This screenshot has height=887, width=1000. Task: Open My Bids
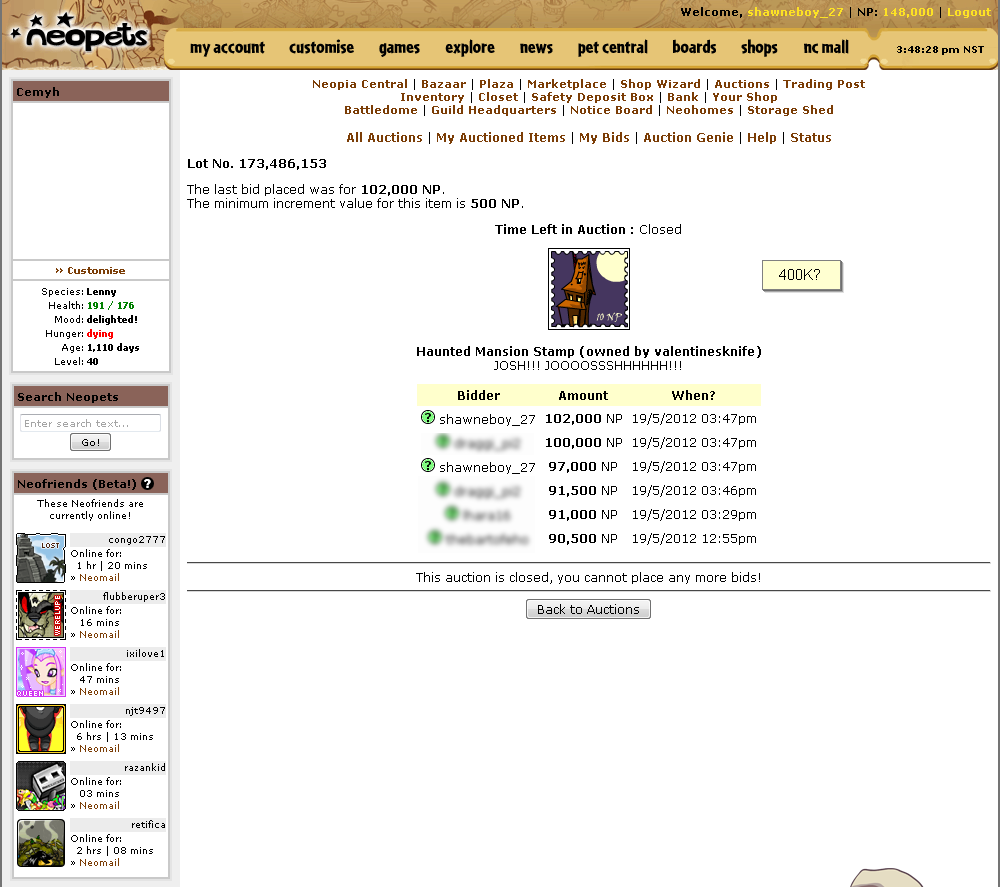point(604,137)
